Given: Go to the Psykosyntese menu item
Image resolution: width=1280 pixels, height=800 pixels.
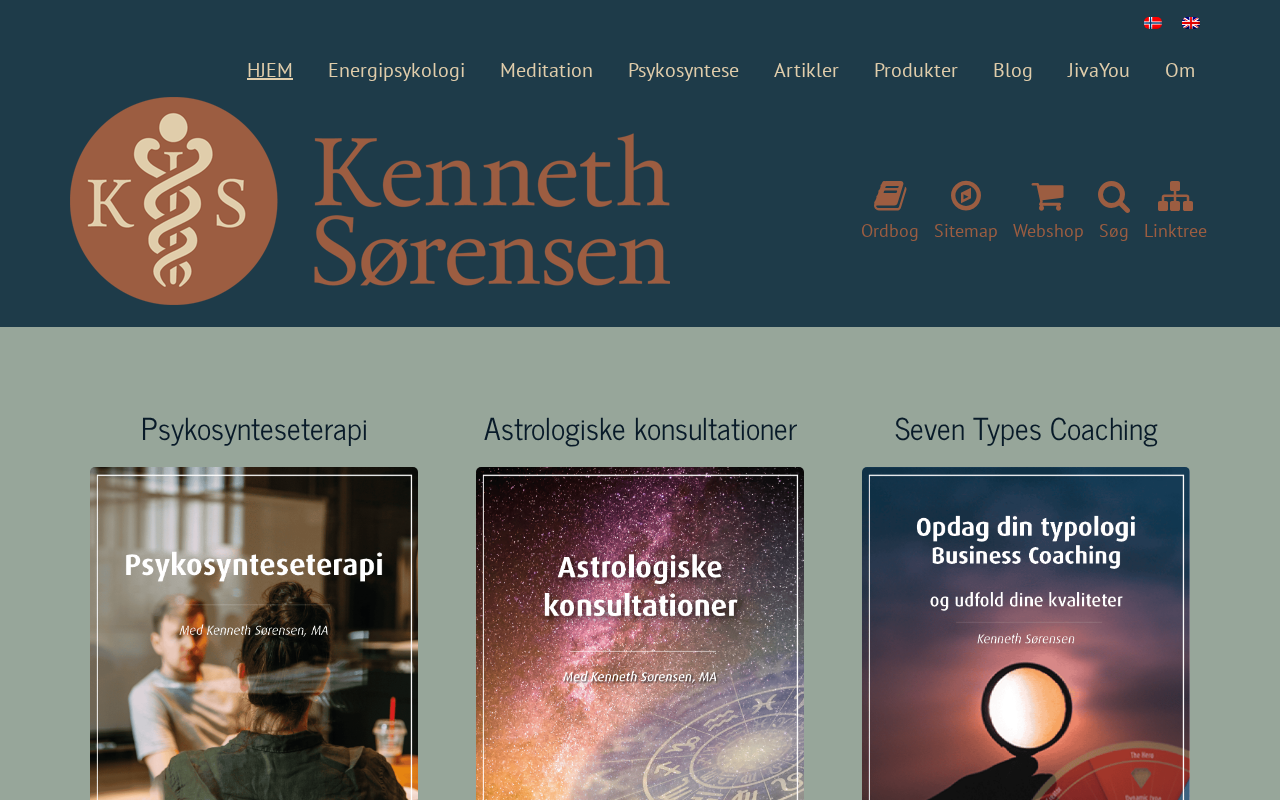Looking at the screenshot, I should click(x=683, y=70).
